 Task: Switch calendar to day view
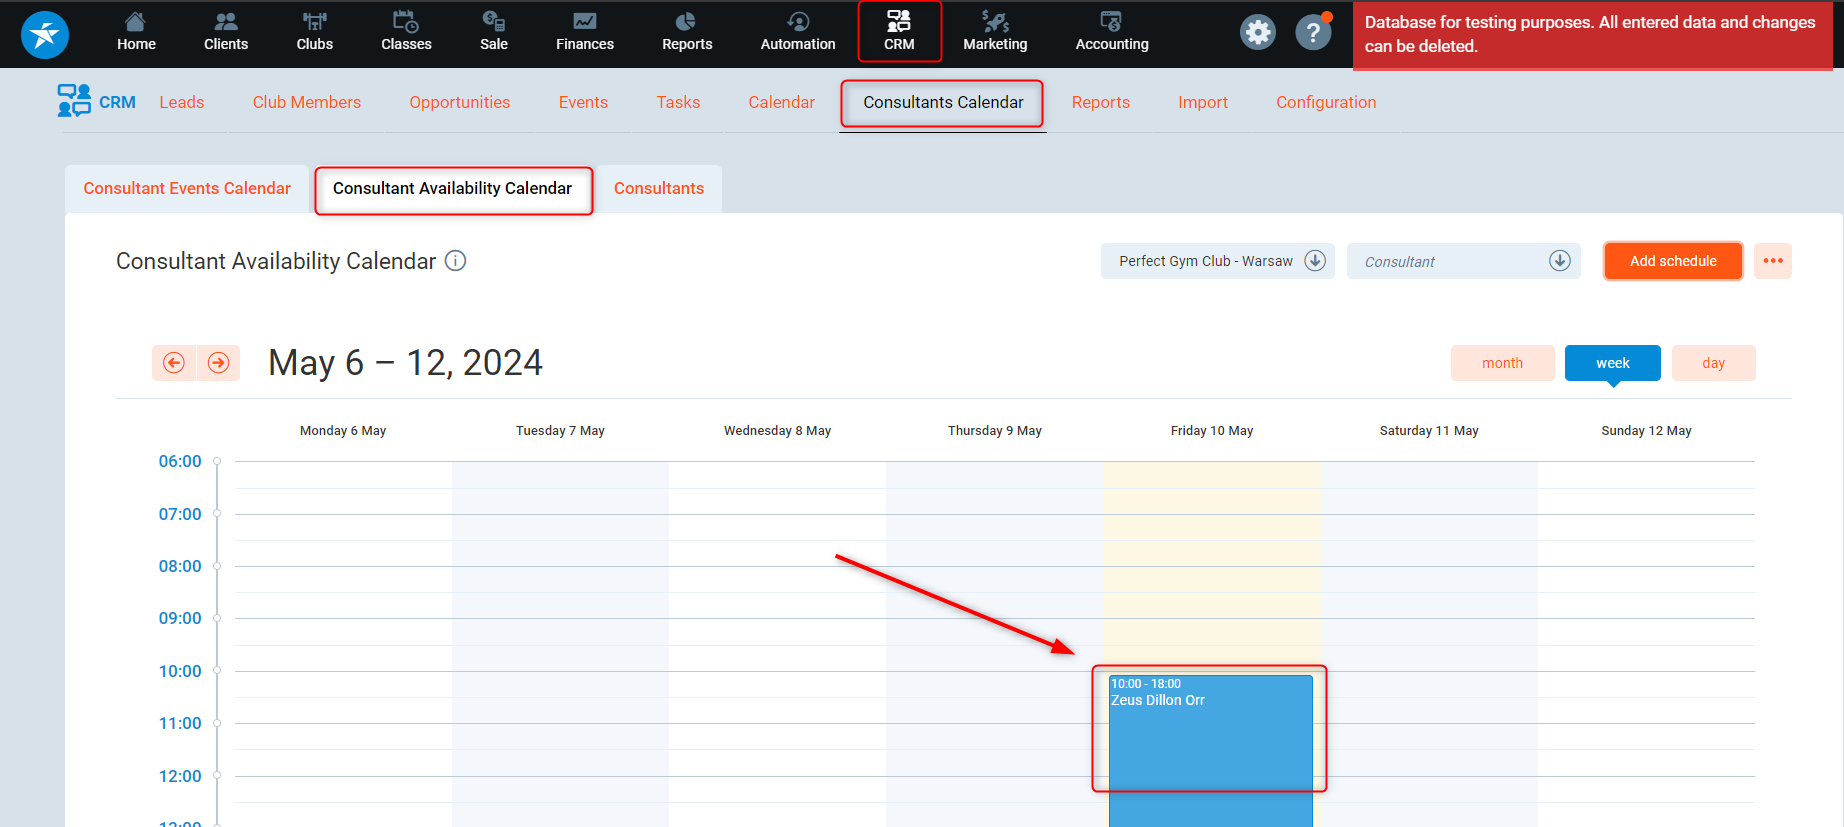1713,363
